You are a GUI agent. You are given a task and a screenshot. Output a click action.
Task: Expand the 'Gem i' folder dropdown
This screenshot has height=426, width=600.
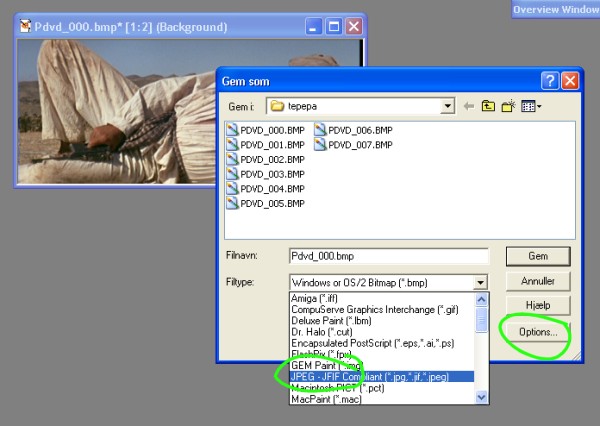coord(449,106)
